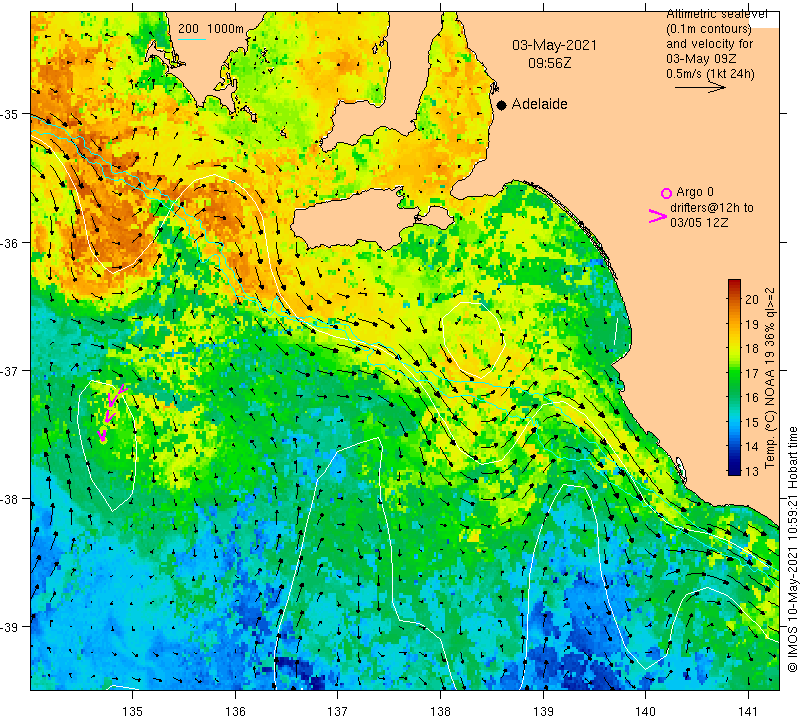Click the magenta drifter track near 135°E
The image size is (800, 720).
point(110,412)
